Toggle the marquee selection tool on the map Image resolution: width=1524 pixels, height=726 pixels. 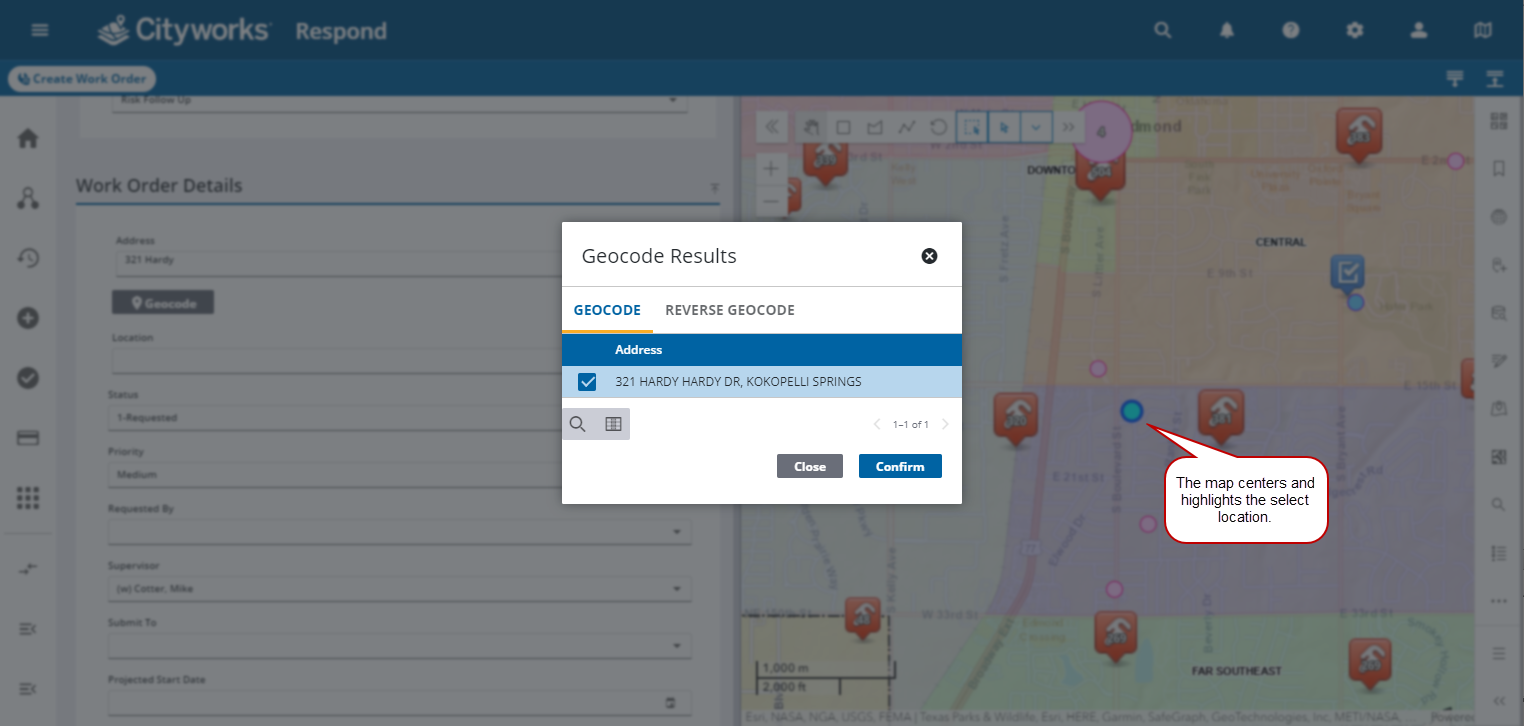coord(971,127)
